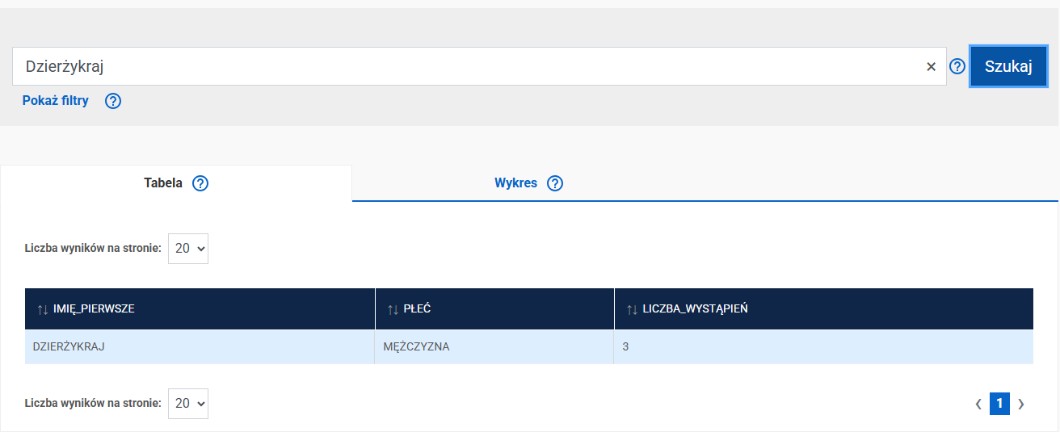Open the bottom results-per-page dropdown
Screen dimensions: 1060x432
[189, 403]
